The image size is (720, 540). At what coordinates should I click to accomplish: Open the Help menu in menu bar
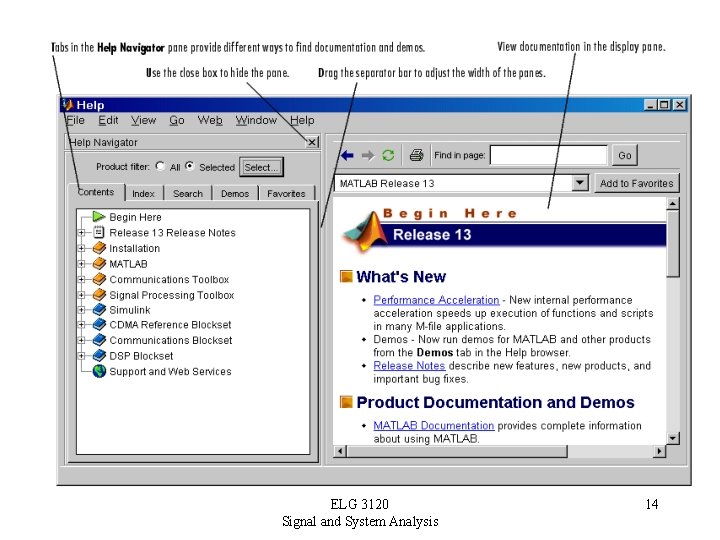coord(302,120)
